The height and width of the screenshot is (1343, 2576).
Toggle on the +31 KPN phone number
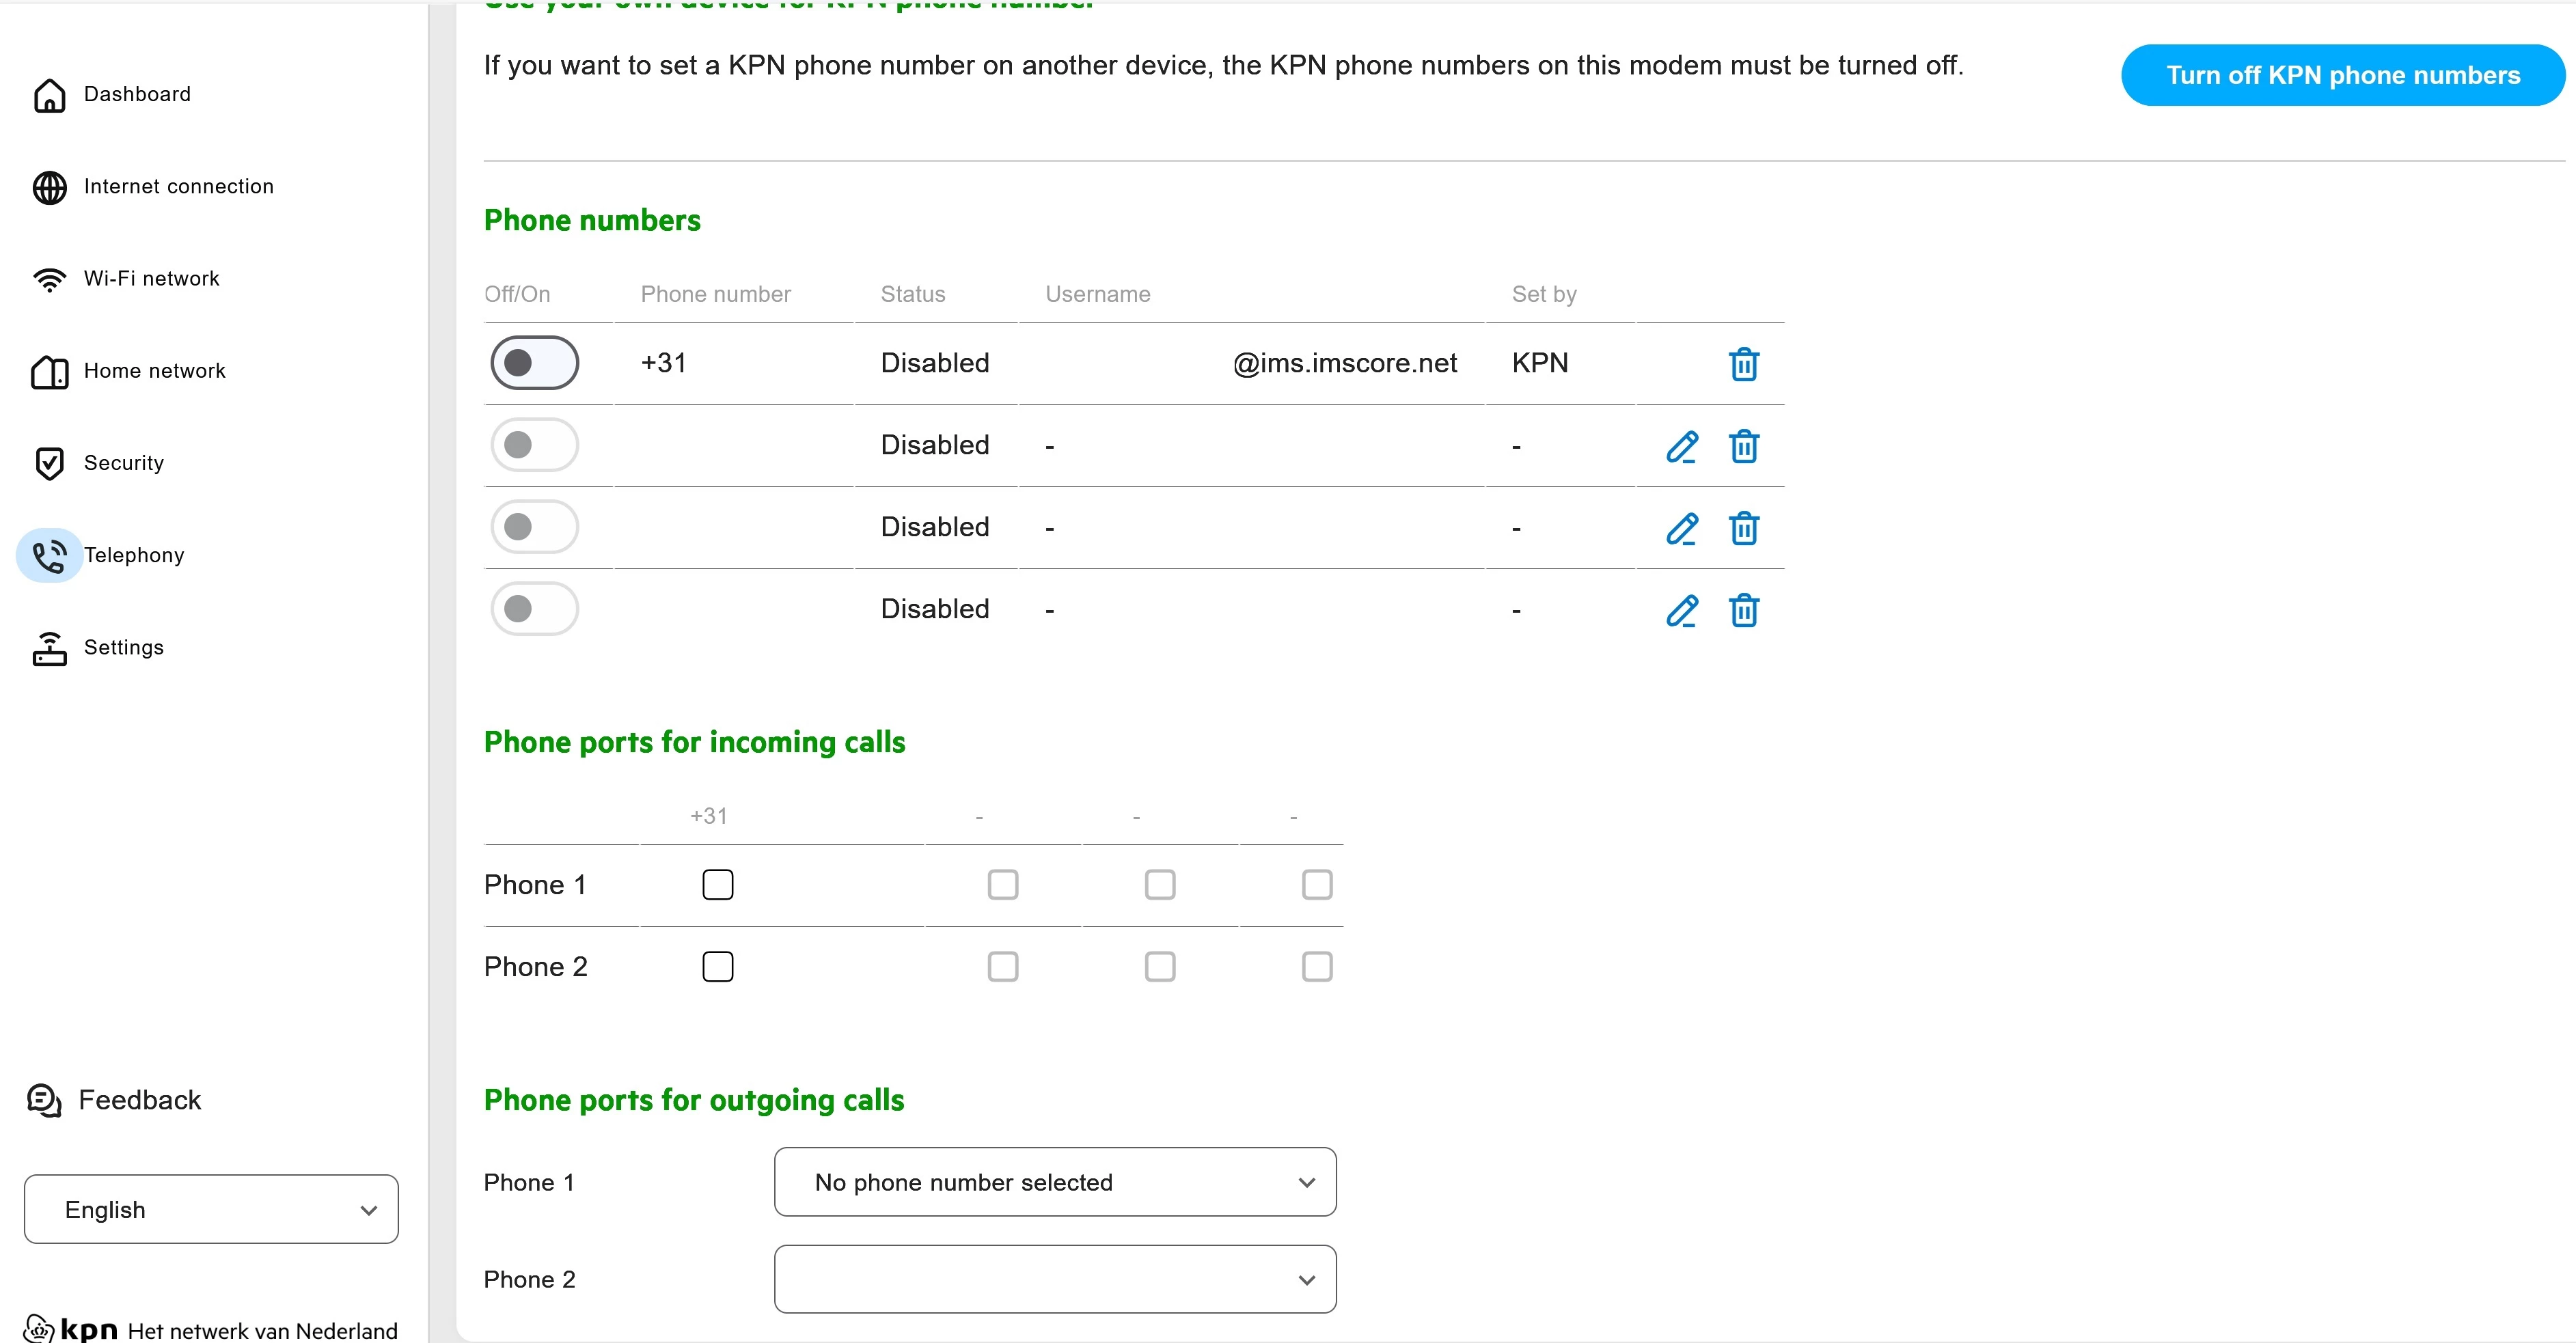[534, 363]
